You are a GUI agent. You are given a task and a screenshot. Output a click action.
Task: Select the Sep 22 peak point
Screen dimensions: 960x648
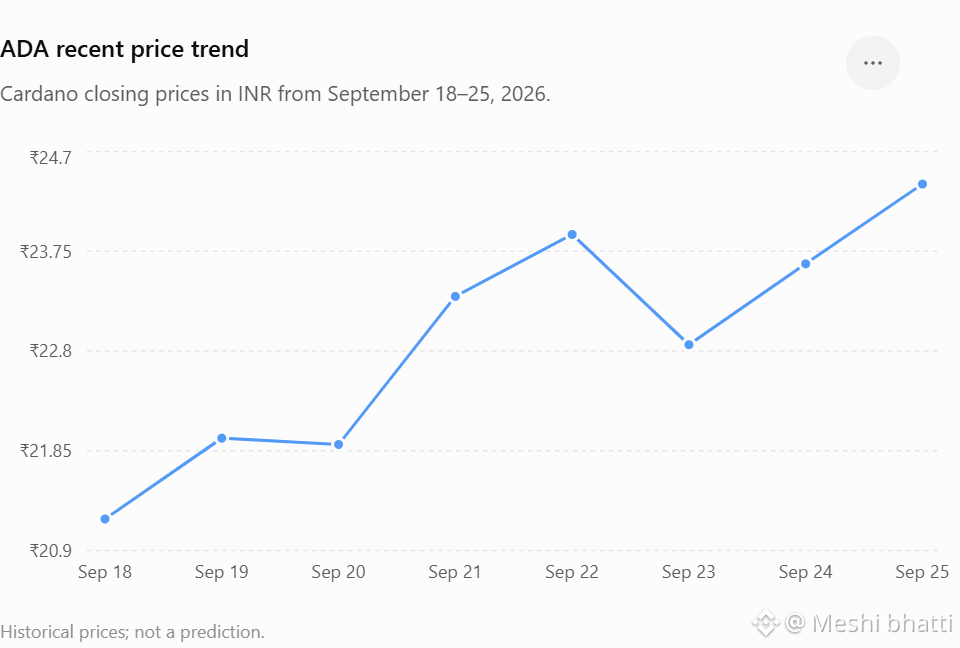click(572, 235)
